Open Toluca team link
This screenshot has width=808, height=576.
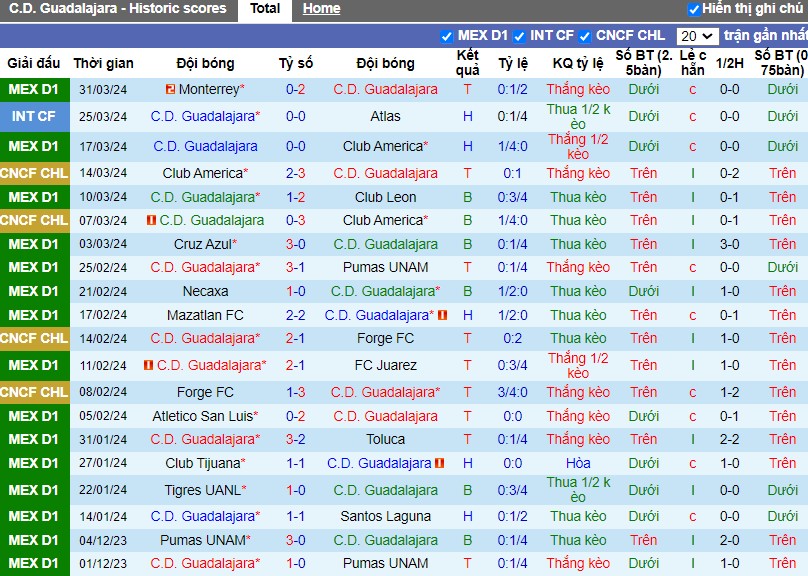click(x=385, y=439)
